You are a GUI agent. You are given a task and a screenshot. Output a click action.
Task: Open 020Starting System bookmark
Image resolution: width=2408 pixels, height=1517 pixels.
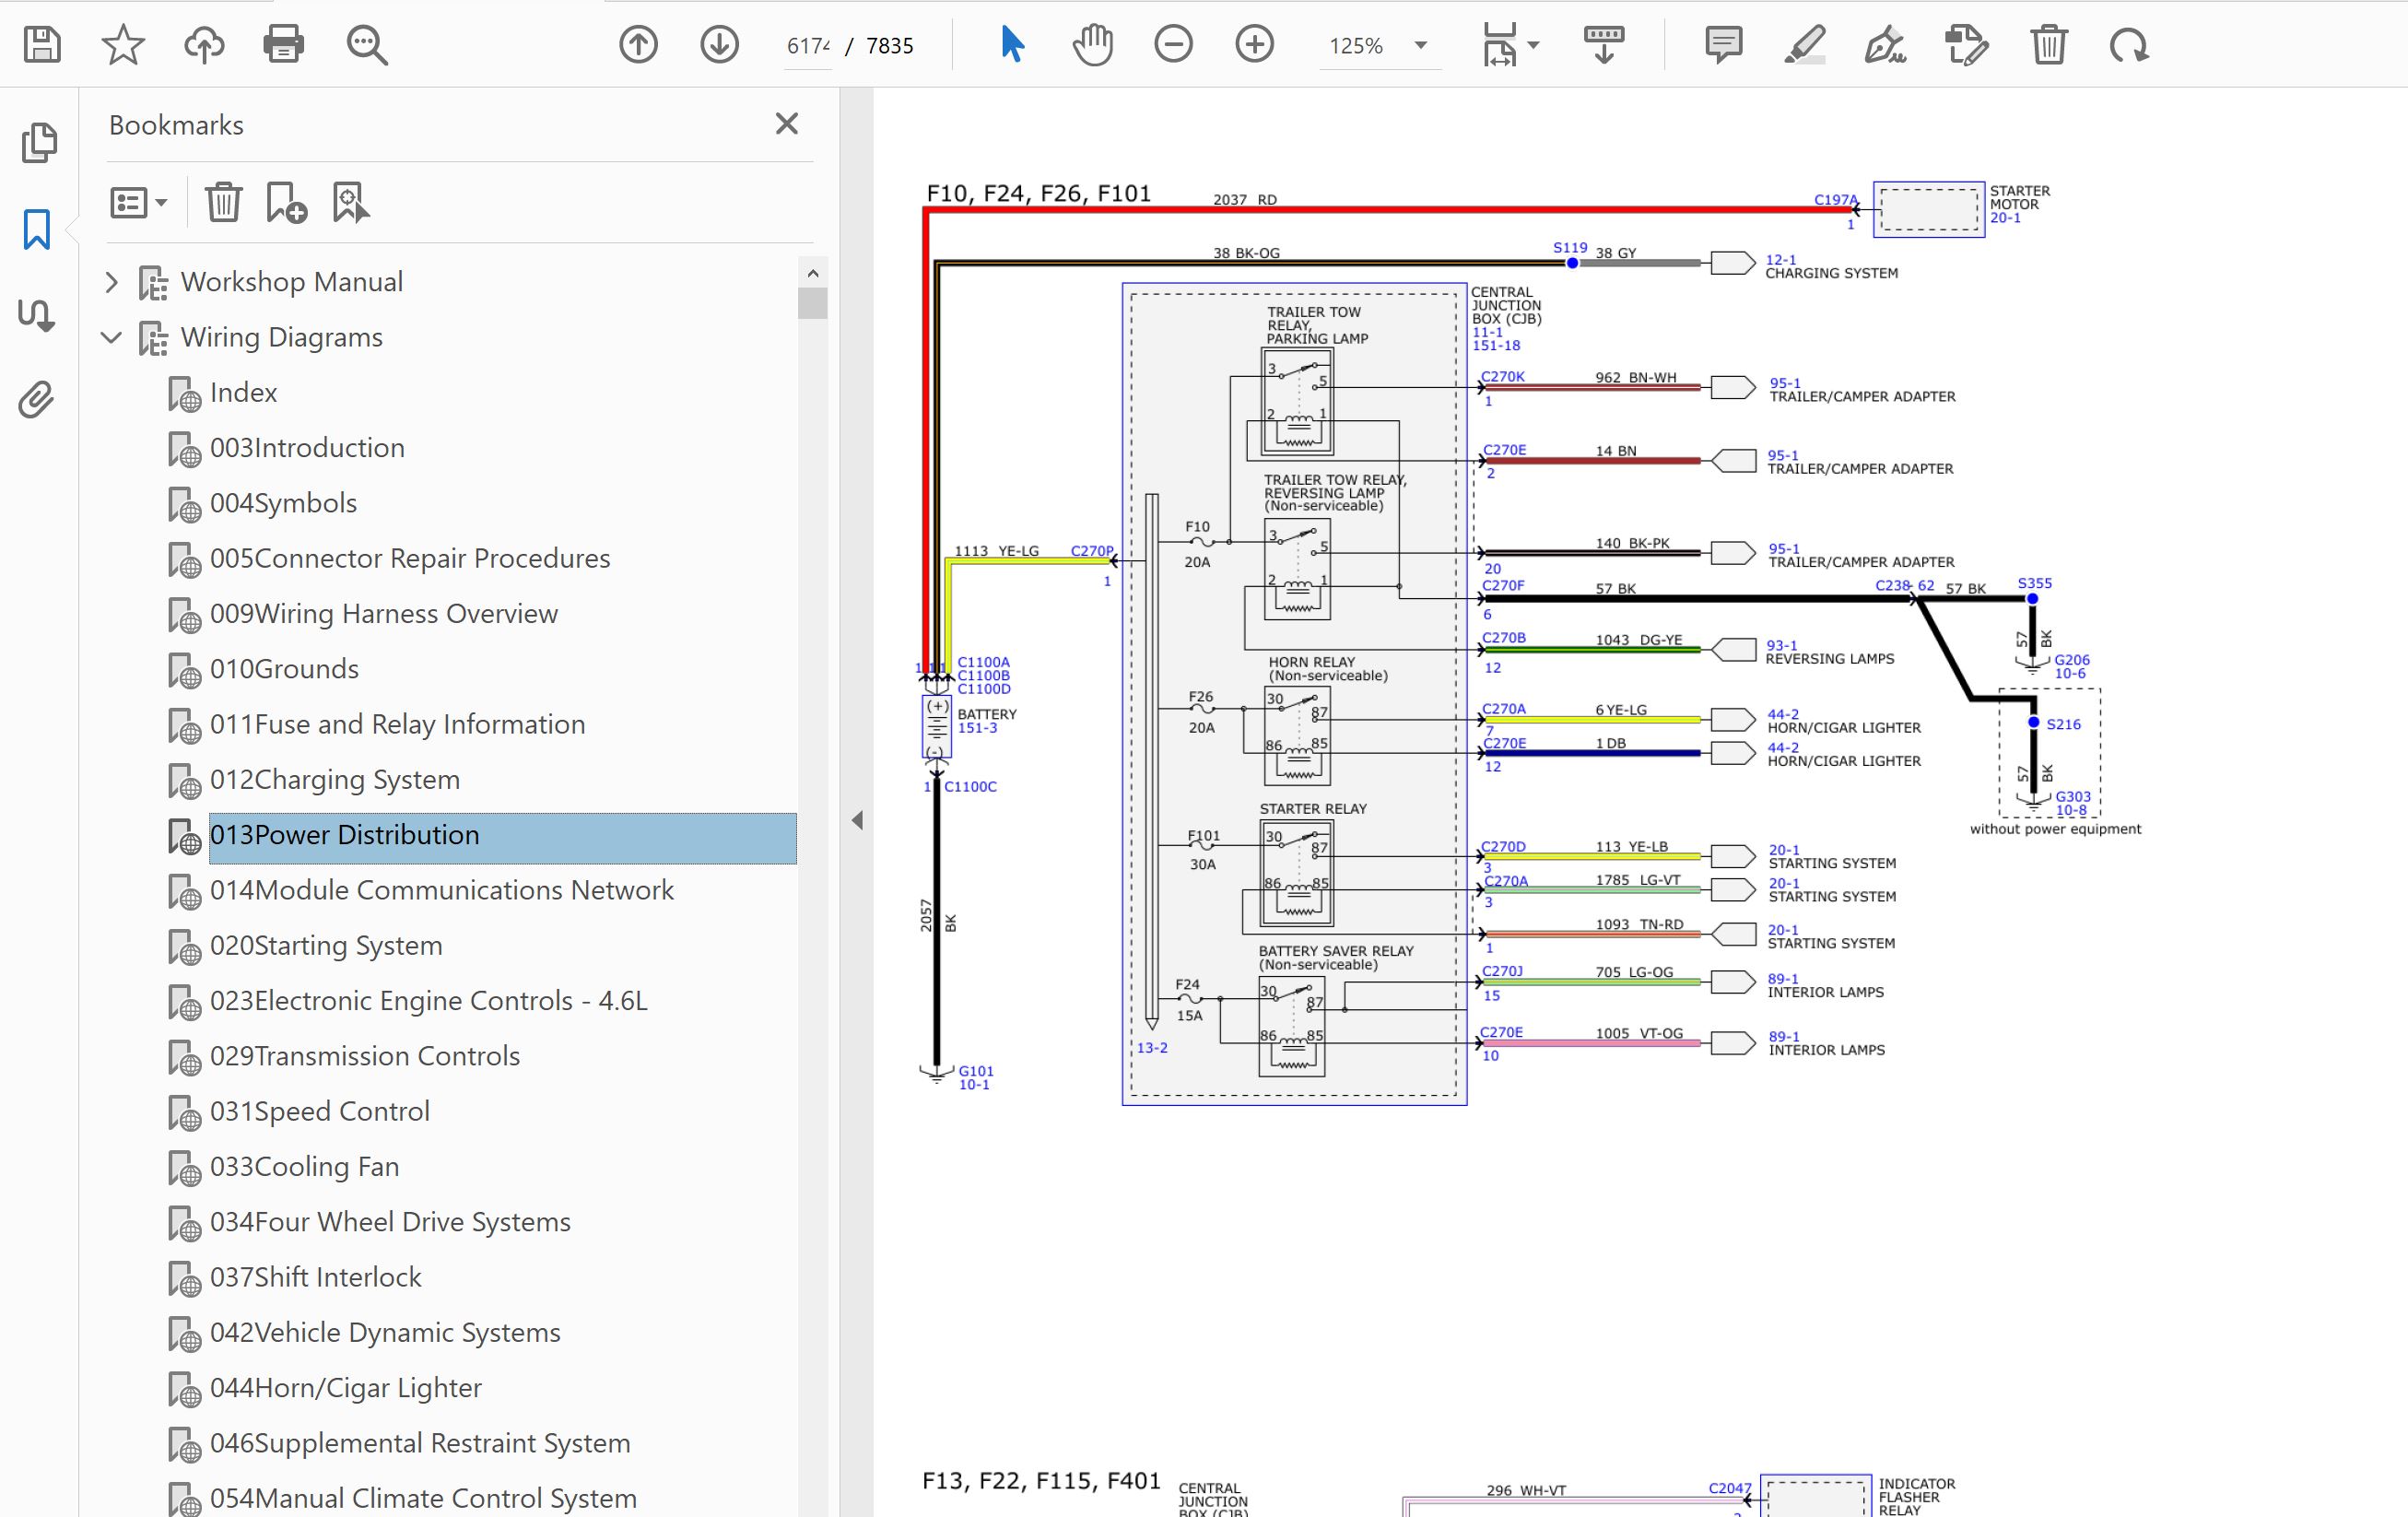[x=325, y=946]
